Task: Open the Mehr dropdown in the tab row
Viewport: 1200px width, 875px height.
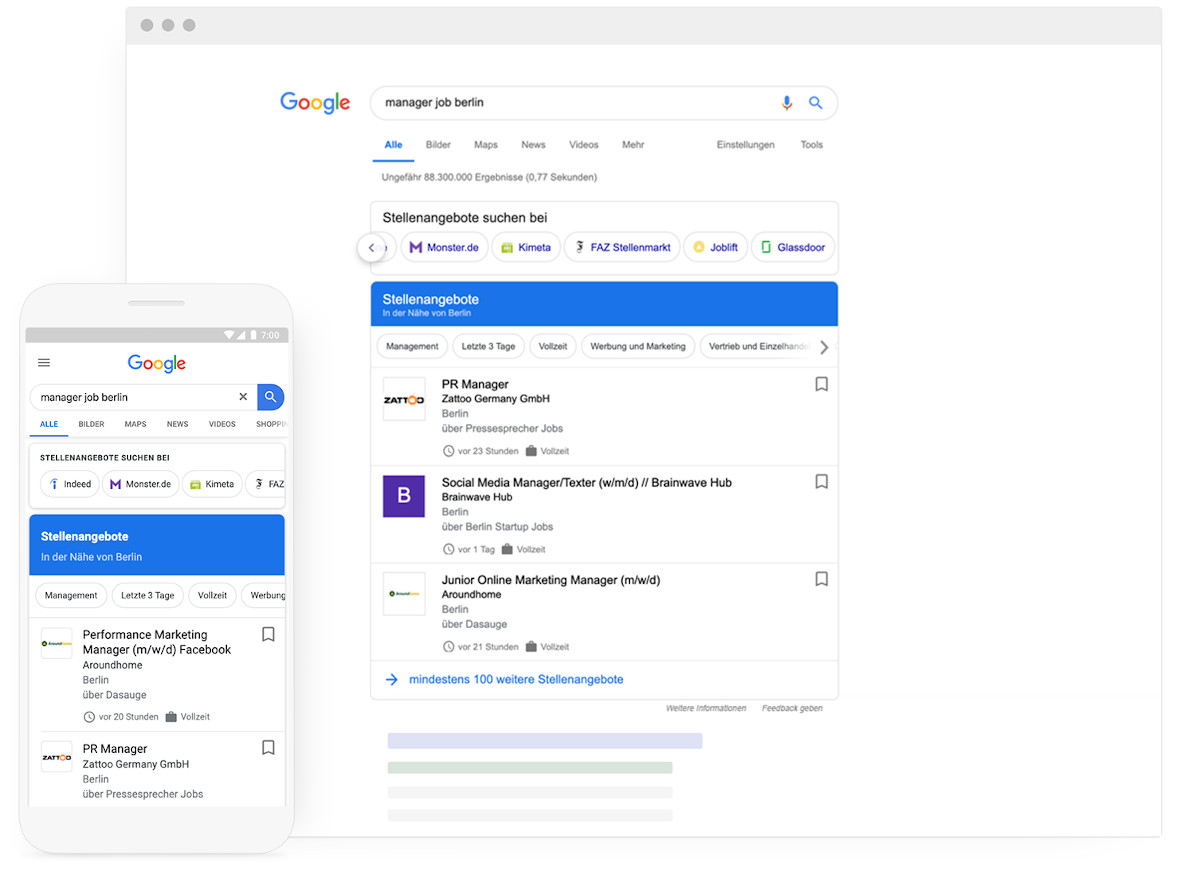Action: coord(632,144)
